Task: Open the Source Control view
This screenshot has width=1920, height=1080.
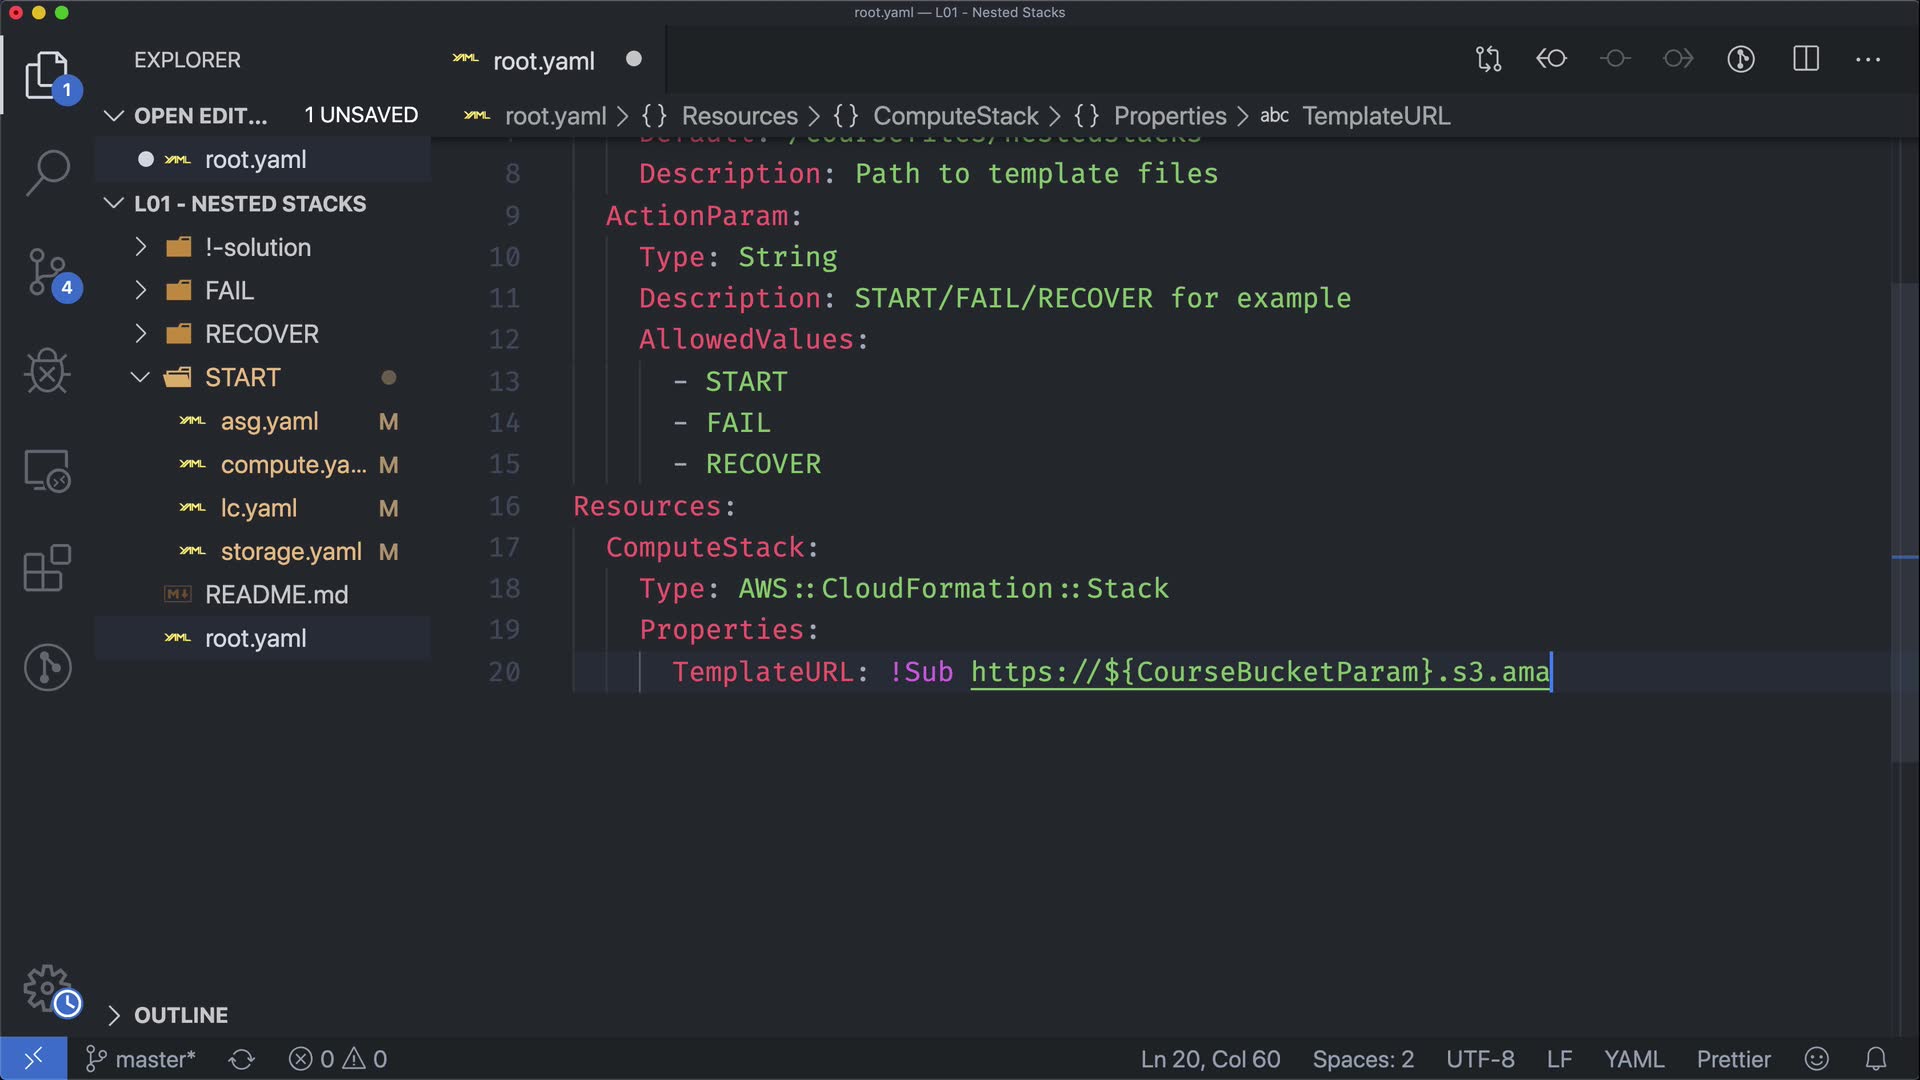Action: click(x=47, y=272)
